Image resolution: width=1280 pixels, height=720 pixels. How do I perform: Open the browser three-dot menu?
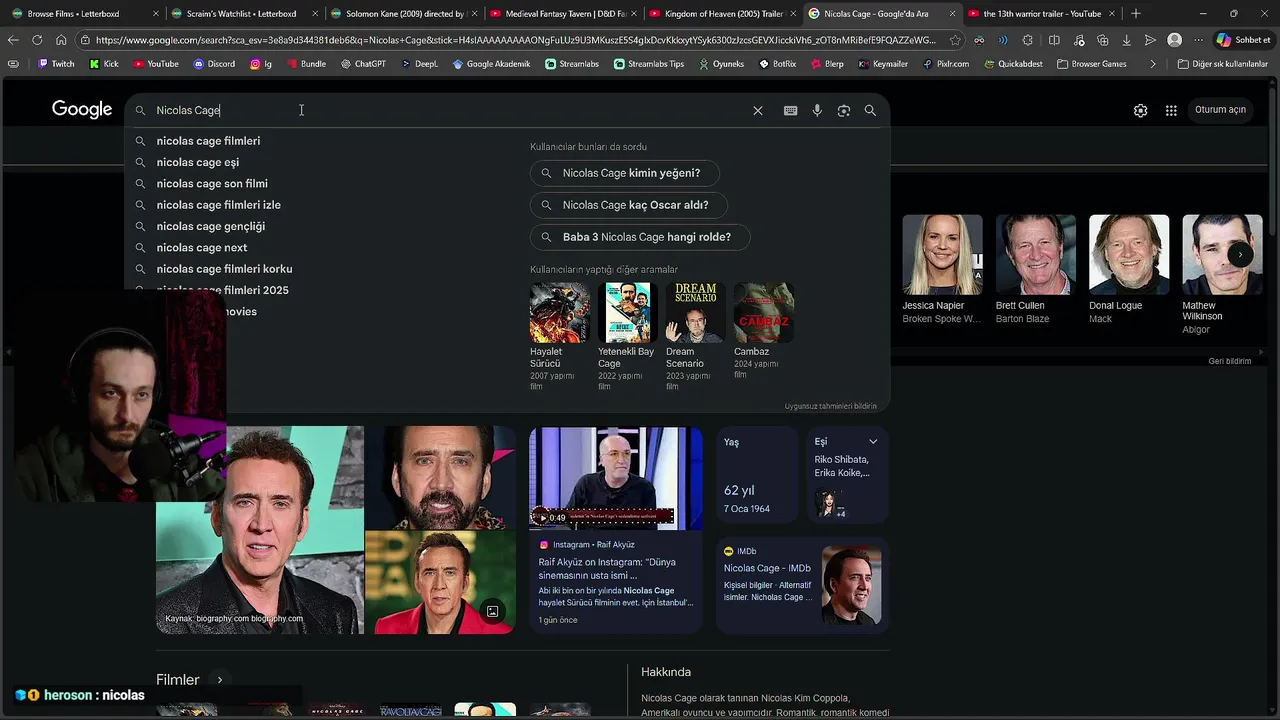[1198, 40]
